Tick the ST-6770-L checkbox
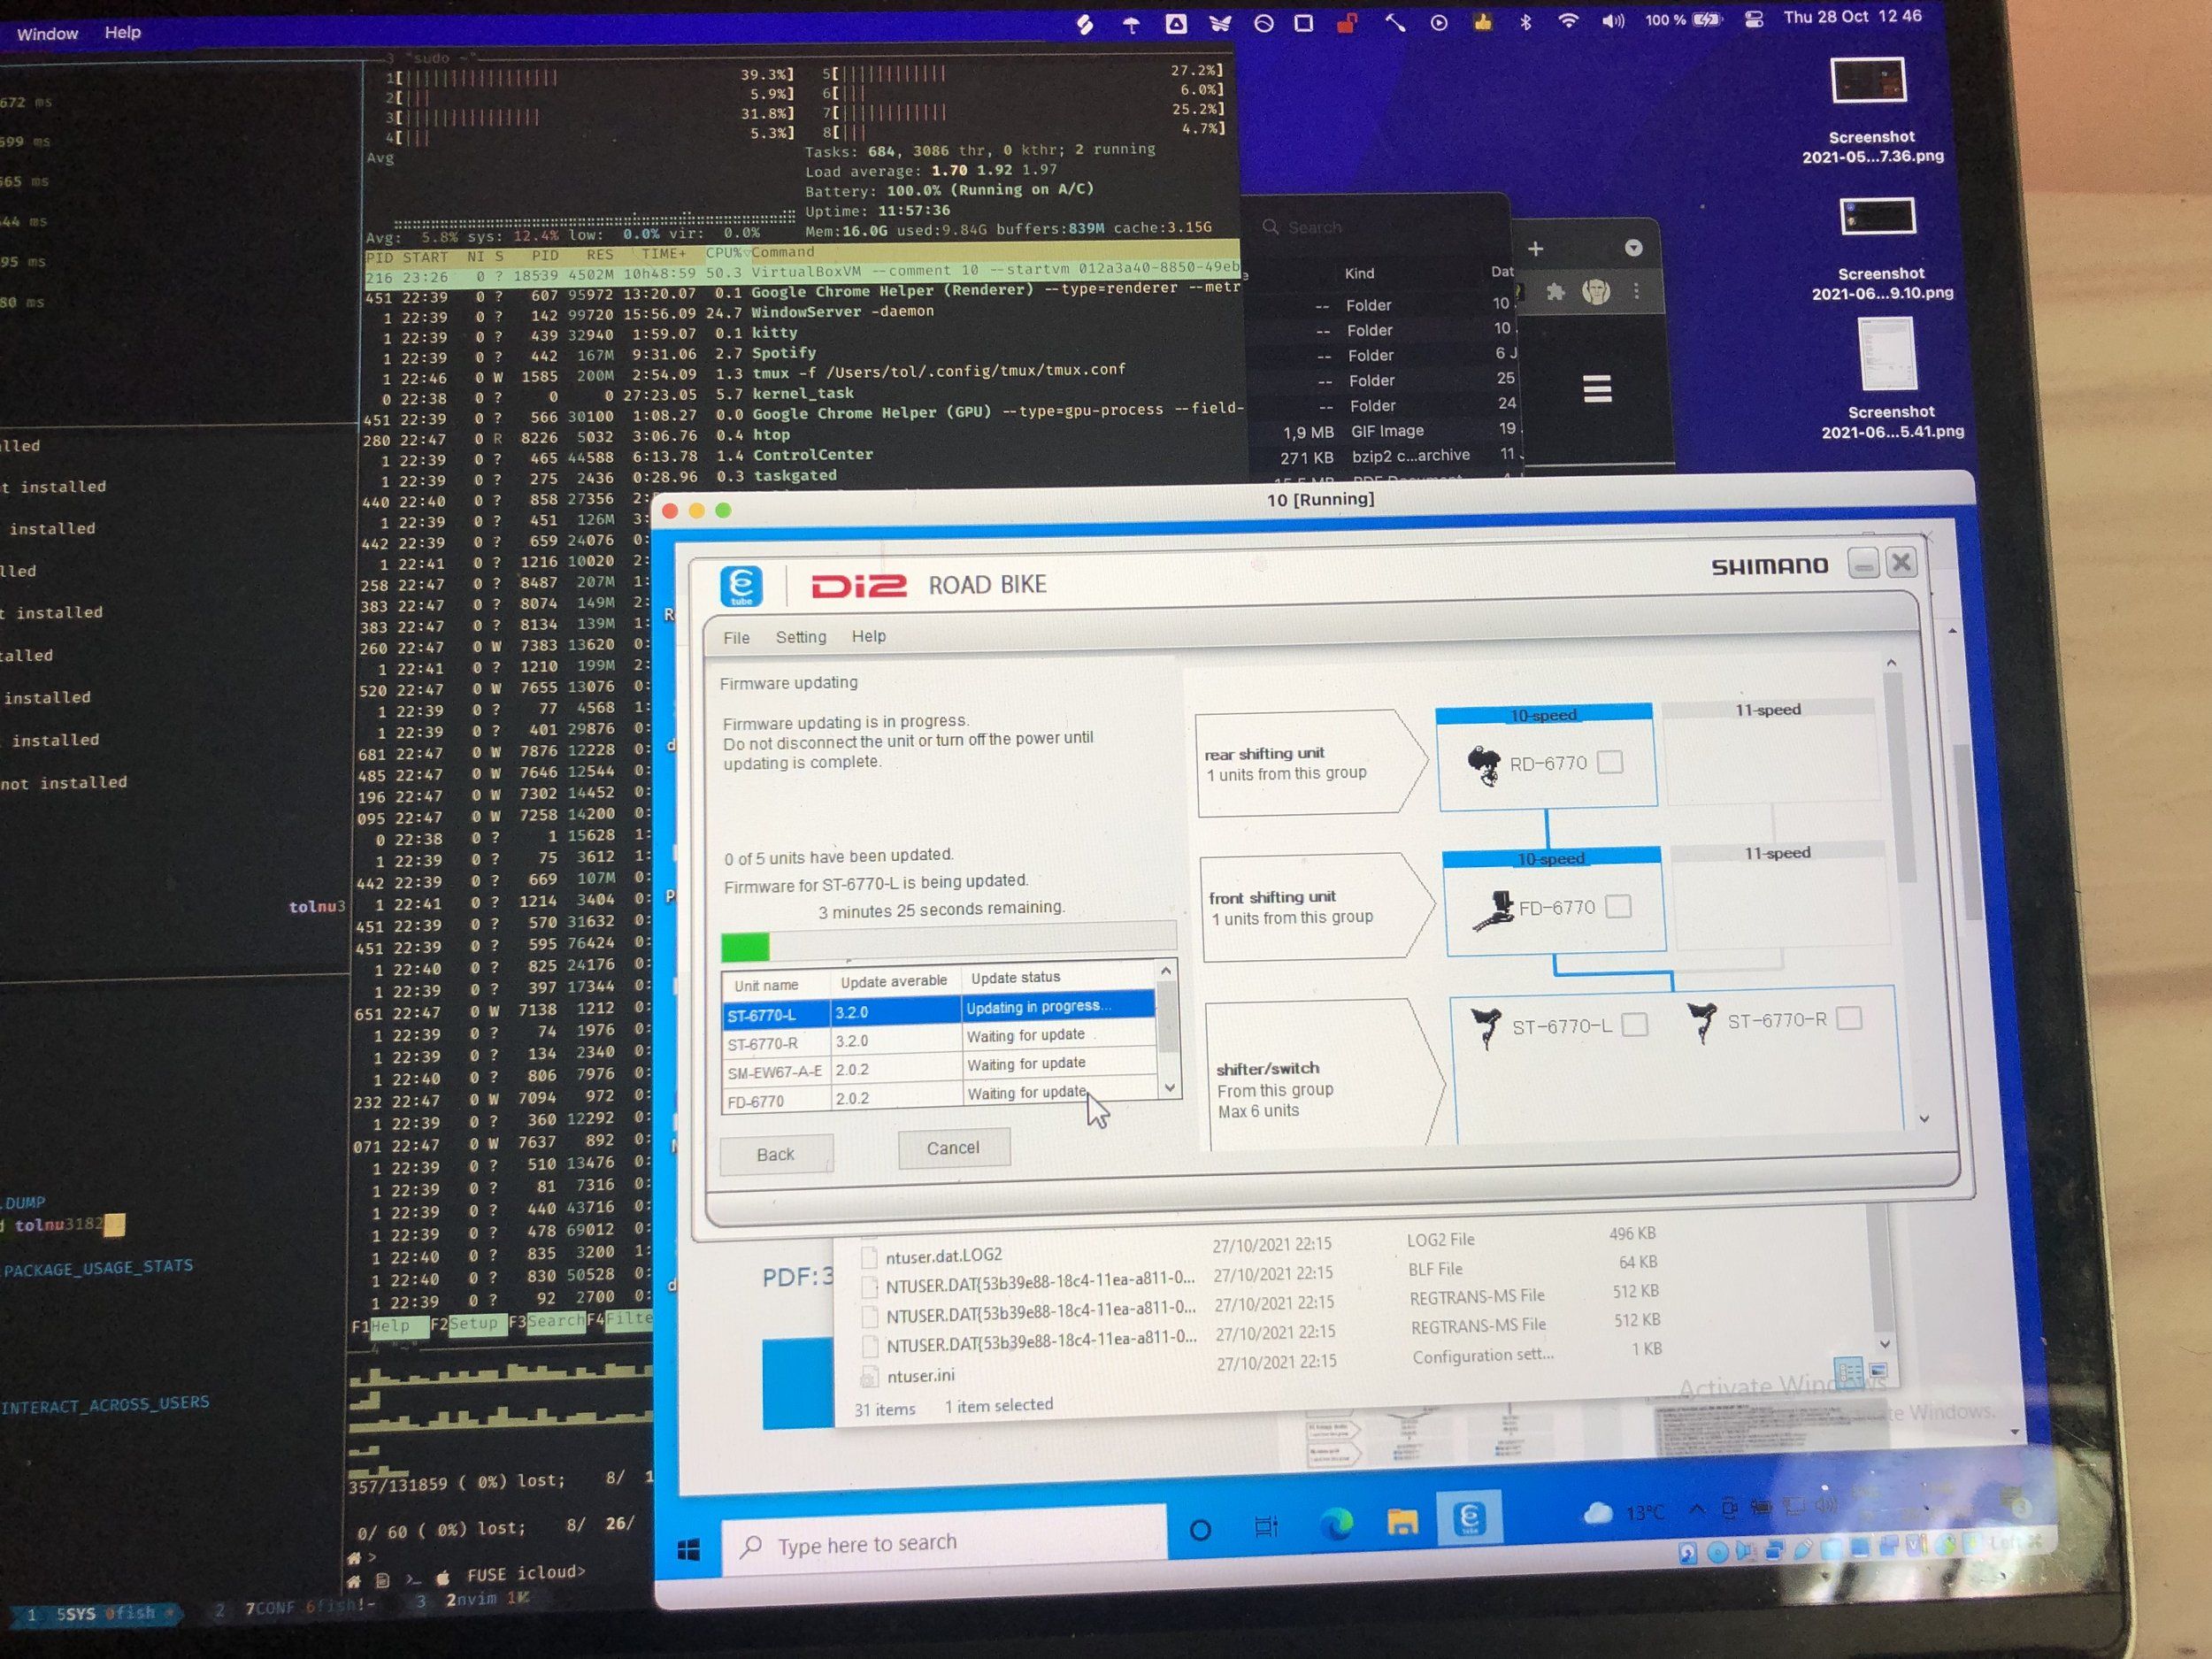Screen dimensions: 2212x1659 1635,1025
